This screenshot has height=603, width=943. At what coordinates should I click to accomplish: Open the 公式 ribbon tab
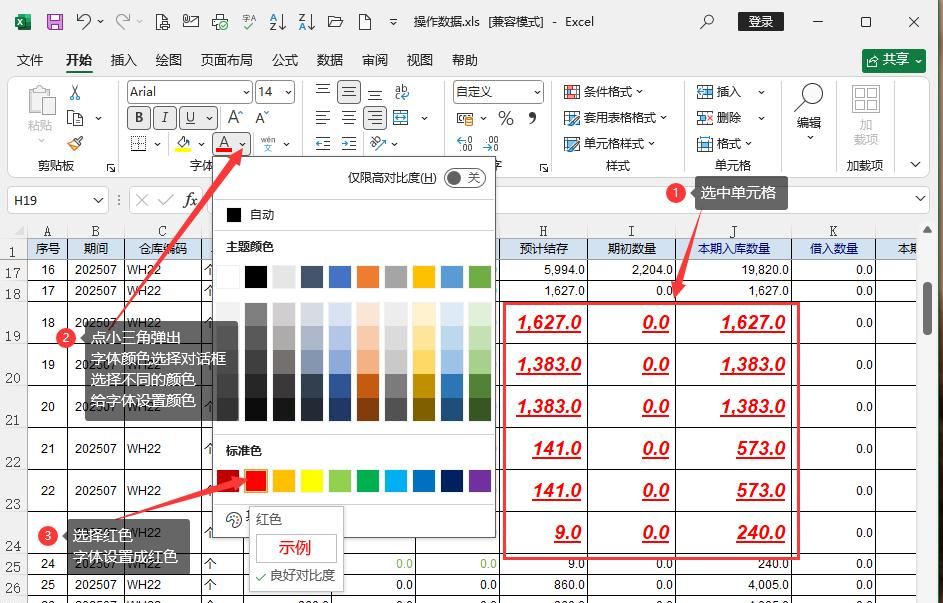coord(285,60)
